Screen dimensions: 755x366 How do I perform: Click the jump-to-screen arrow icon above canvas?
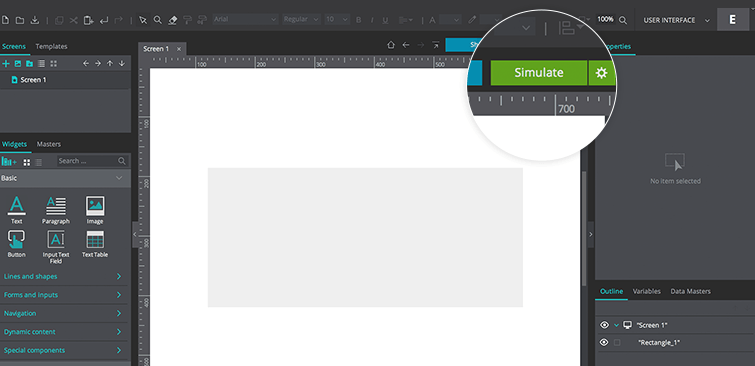(x=436, y=45)
